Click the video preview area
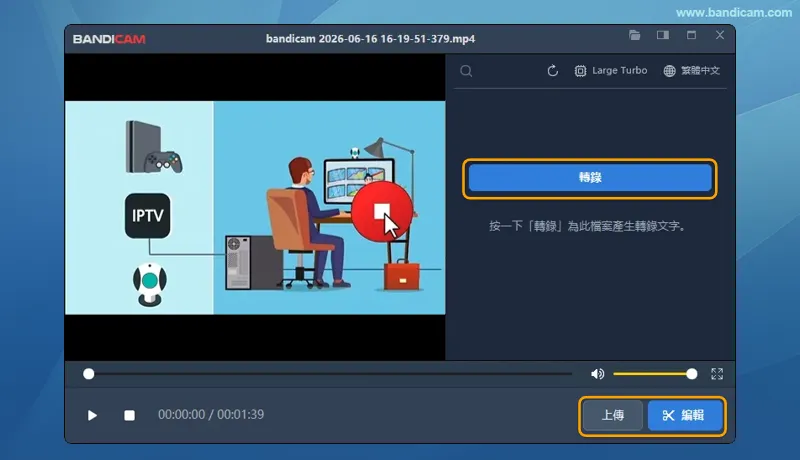800x460 pixels. click(x=255, y=207)
